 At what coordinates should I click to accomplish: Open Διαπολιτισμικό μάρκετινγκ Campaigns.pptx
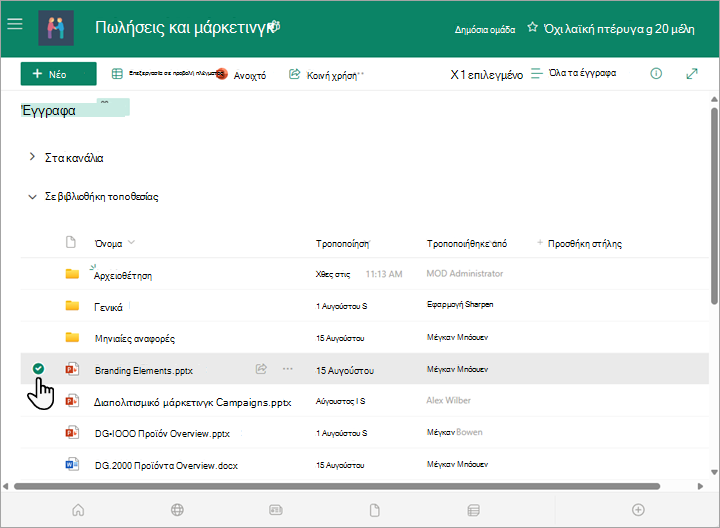coord(192,403)
